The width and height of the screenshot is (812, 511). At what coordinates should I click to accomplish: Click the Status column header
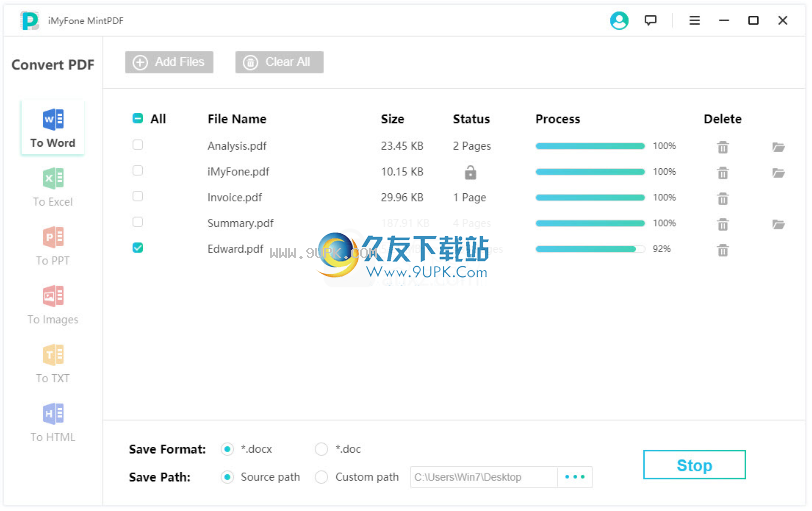click(x=472, y=119)
